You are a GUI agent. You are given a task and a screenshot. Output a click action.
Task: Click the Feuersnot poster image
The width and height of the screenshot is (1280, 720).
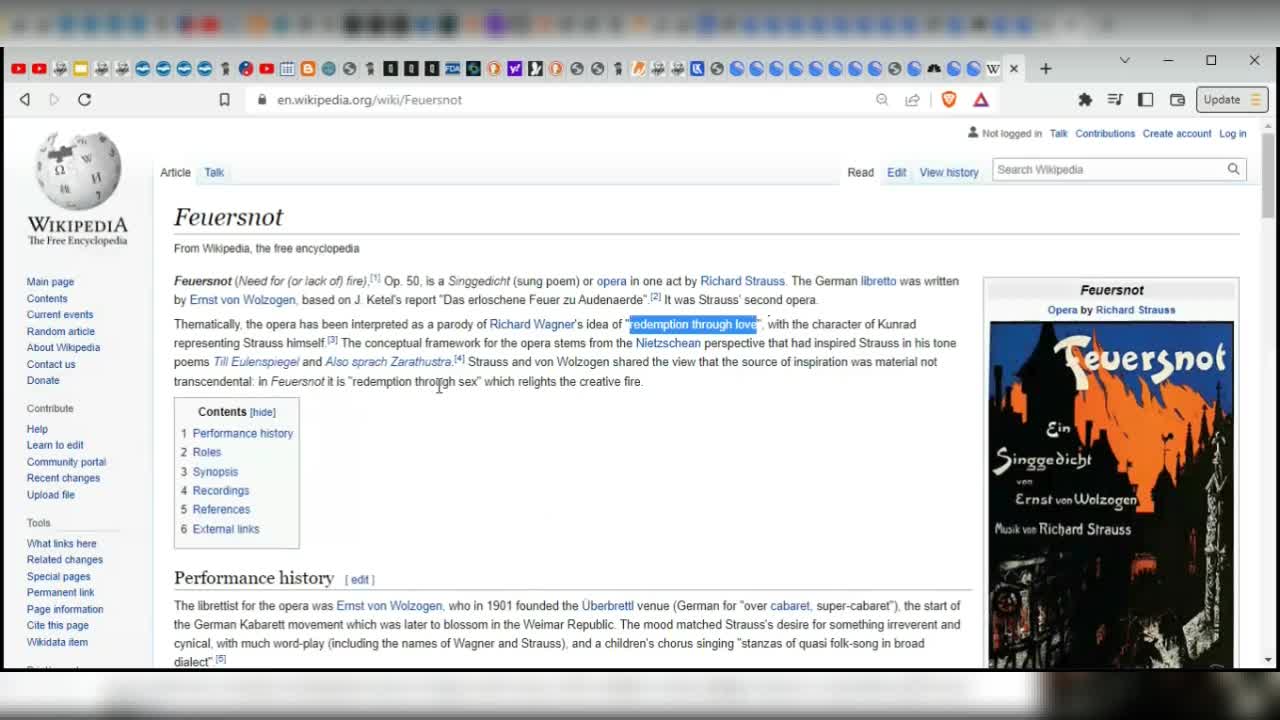click(x=1111, y=494)
